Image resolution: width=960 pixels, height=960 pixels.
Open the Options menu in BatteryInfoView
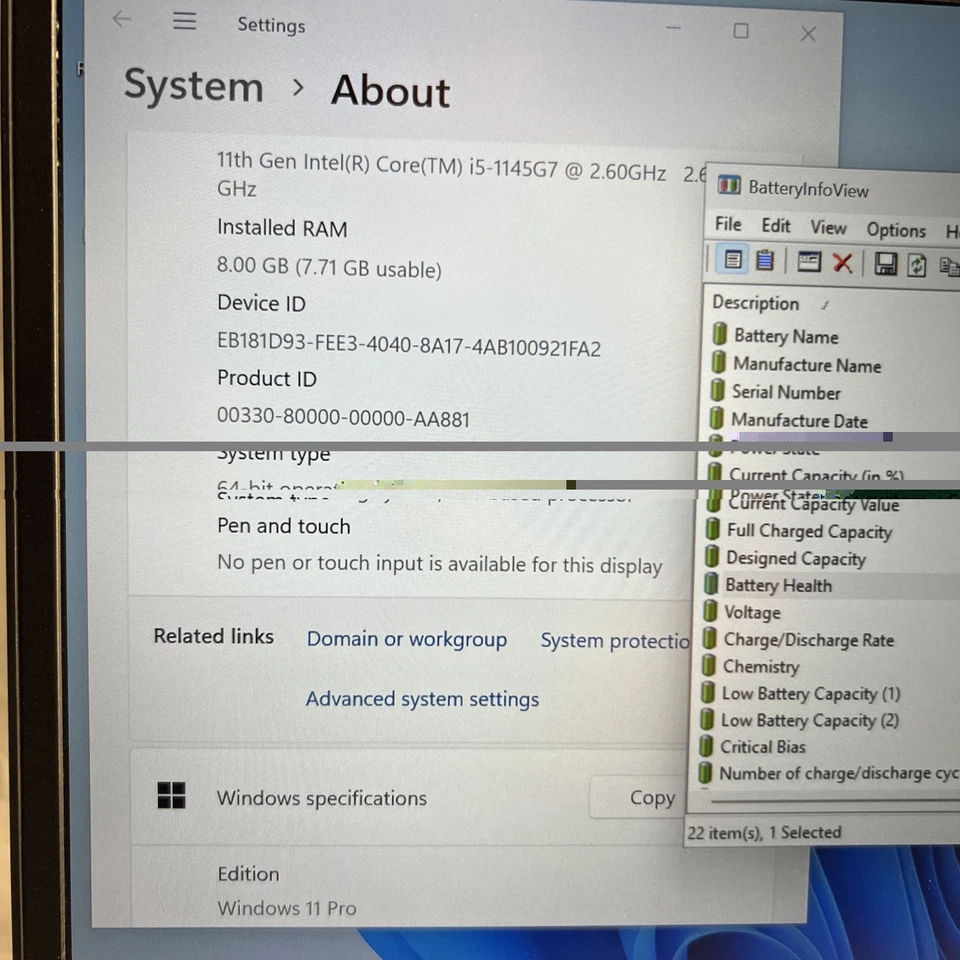[896, 230]
